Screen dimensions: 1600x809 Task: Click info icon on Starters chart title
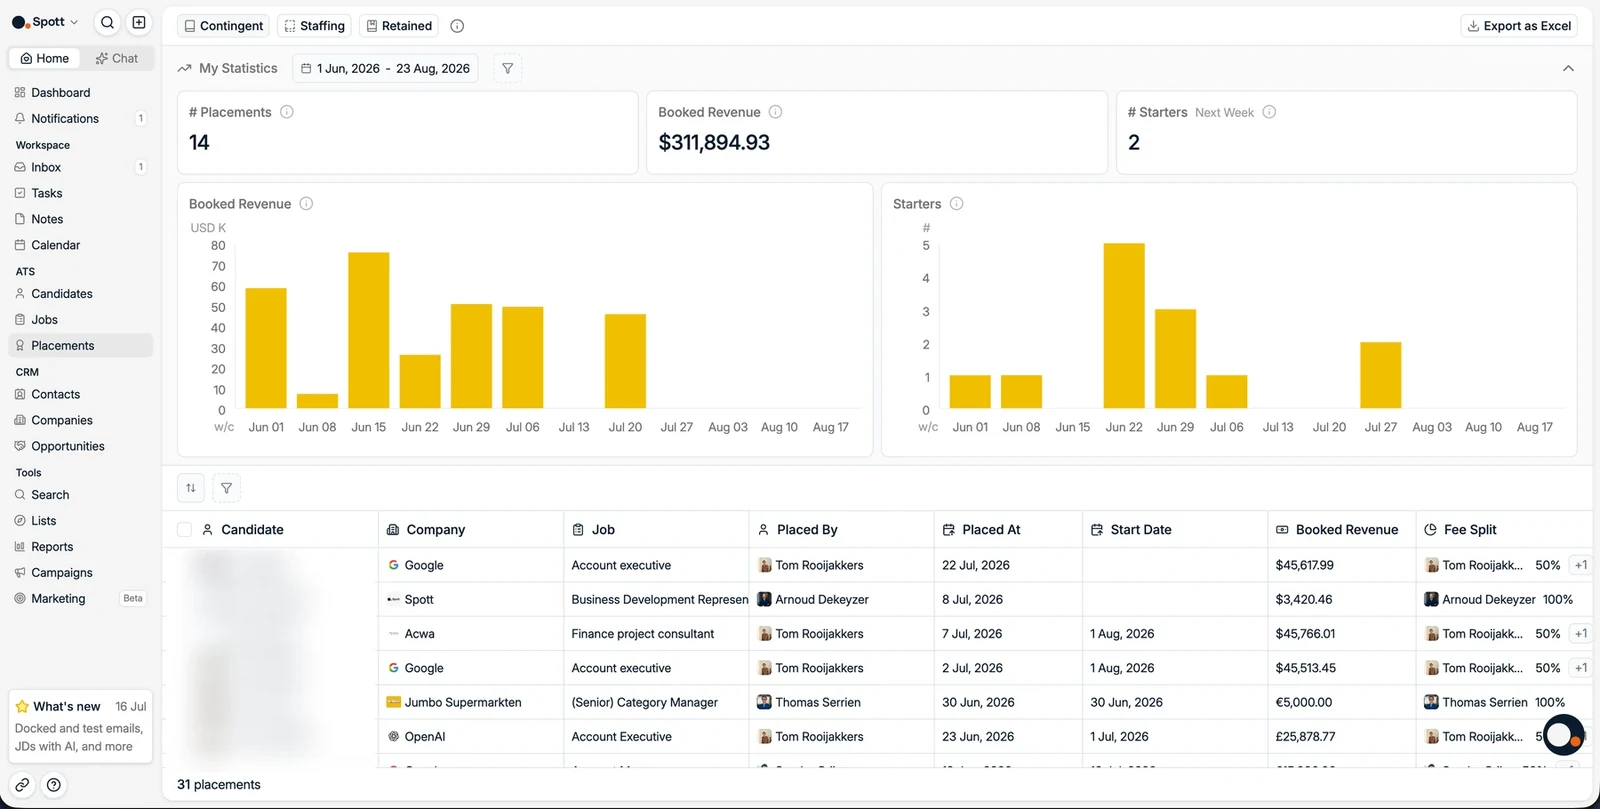click(956, 204)
